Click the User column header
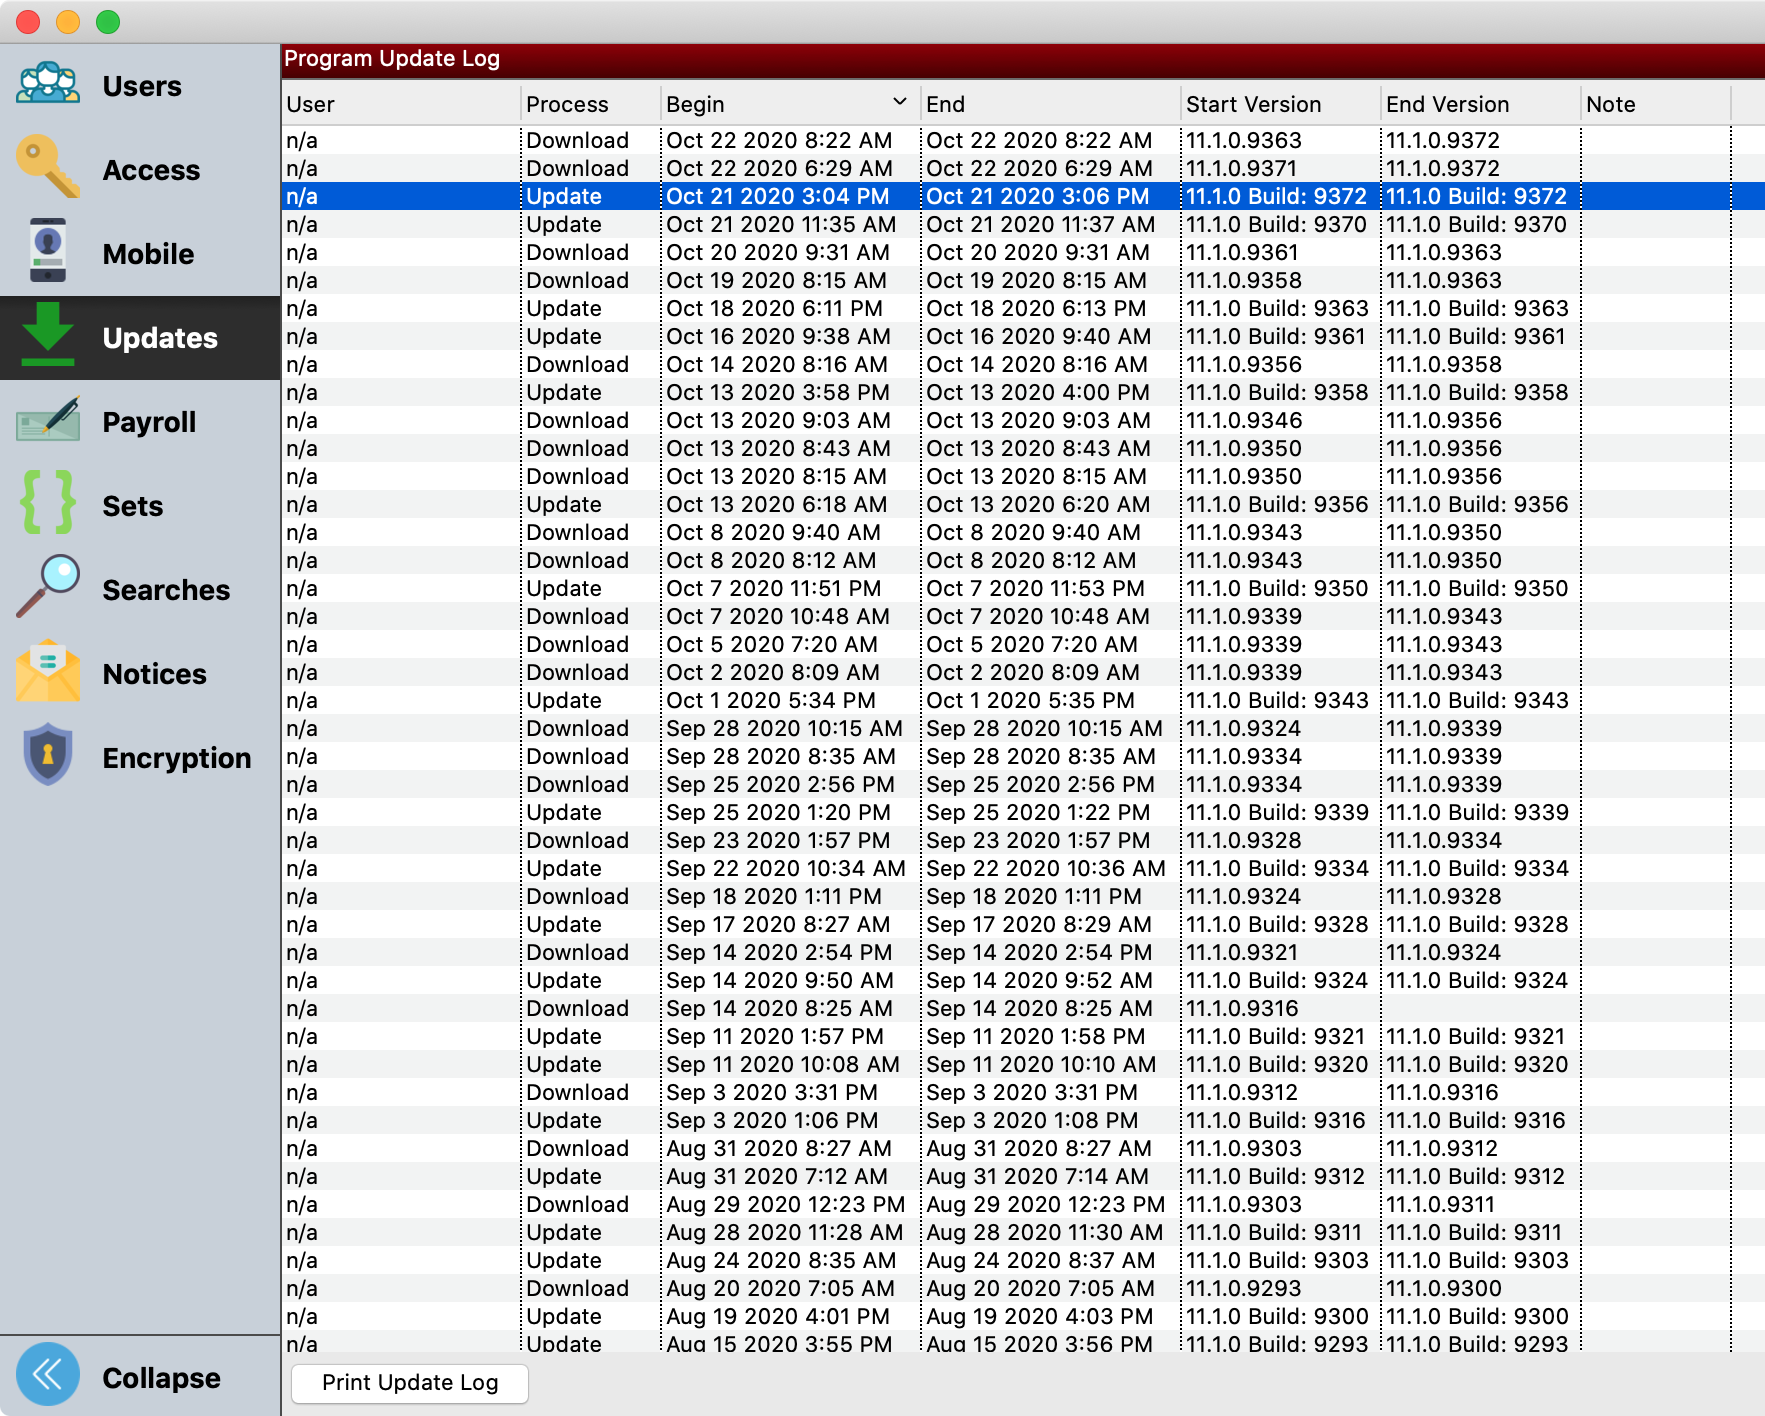Image resolution: width=1765 pixels, height=1416 pixels. pyautogui.click(x=310, y=104)
